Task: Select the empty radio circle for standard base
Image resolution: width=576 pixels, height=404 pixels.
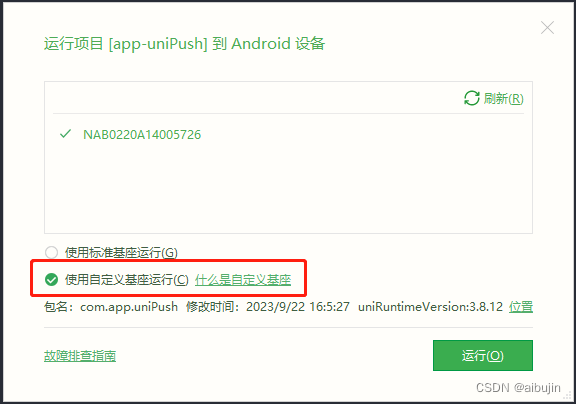Action: pyautogui.click(x=51, y=253)
